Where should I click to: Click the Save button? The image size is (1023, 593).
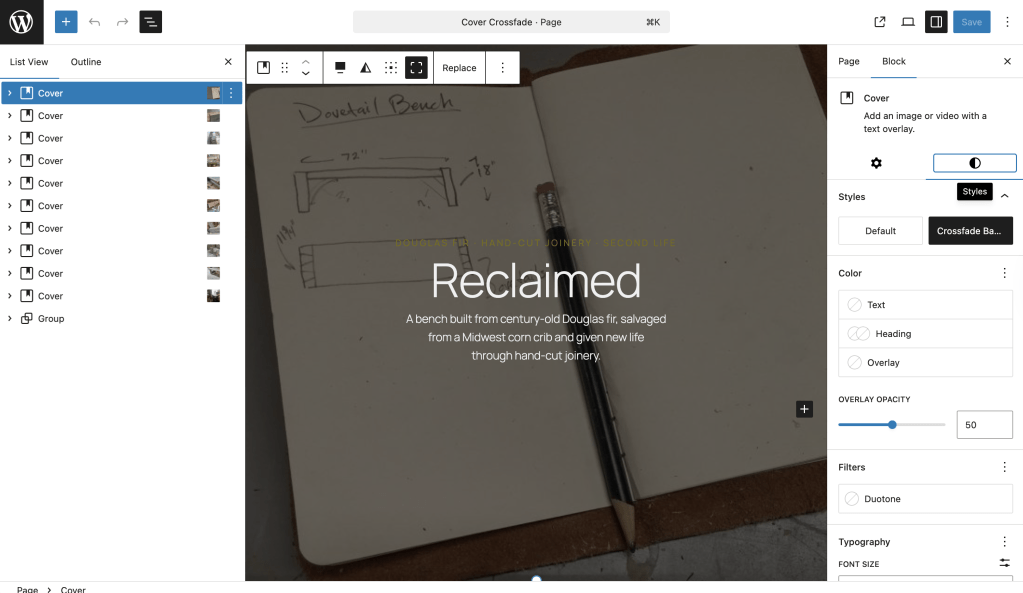(971, 22)
